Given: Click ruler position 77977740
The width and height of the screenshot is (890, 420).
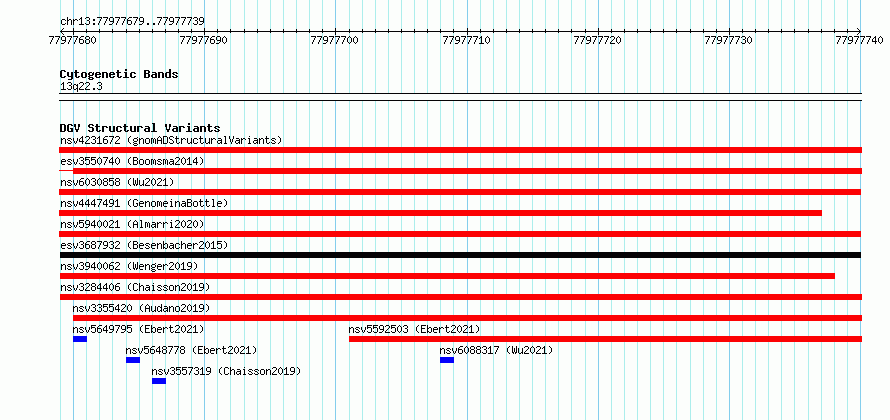Looking at the screenshot, I should click(860, 40).
